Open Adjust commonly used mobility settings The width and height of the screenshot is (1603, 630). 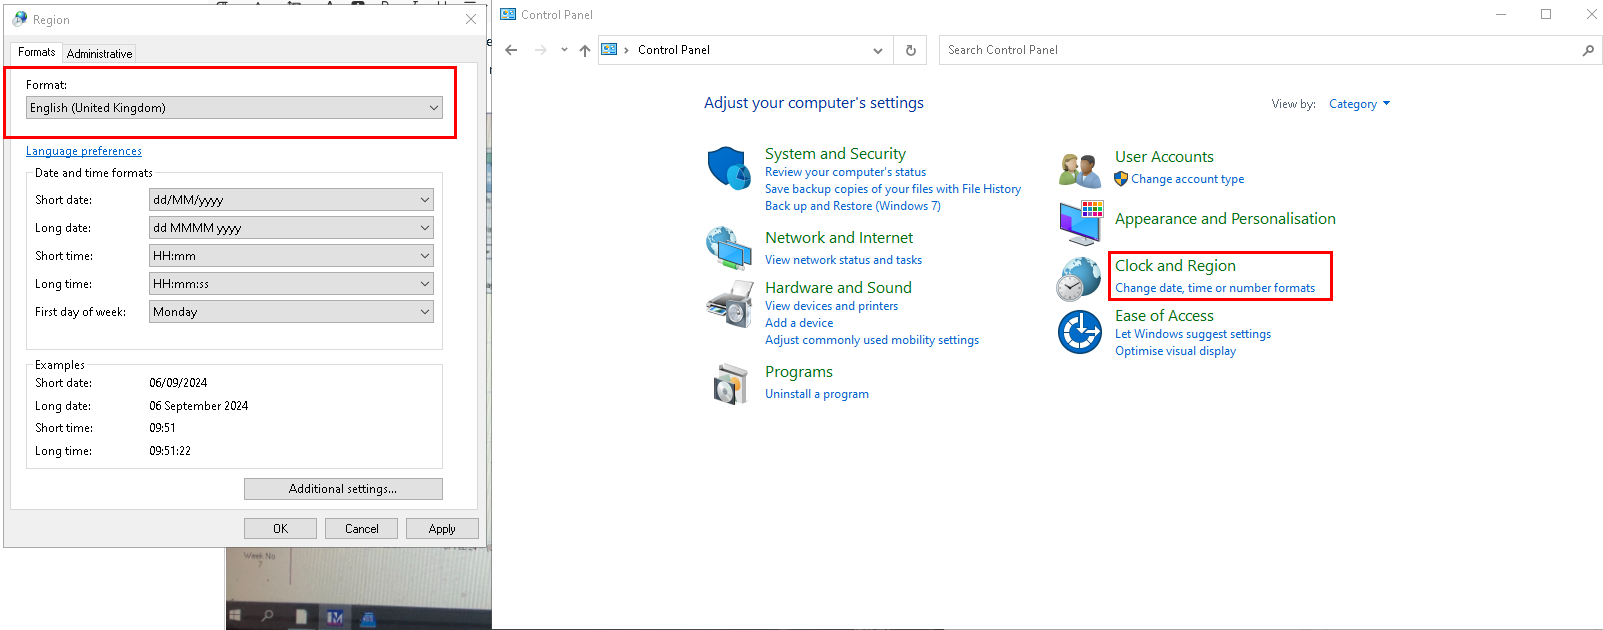tap(872, 340)
